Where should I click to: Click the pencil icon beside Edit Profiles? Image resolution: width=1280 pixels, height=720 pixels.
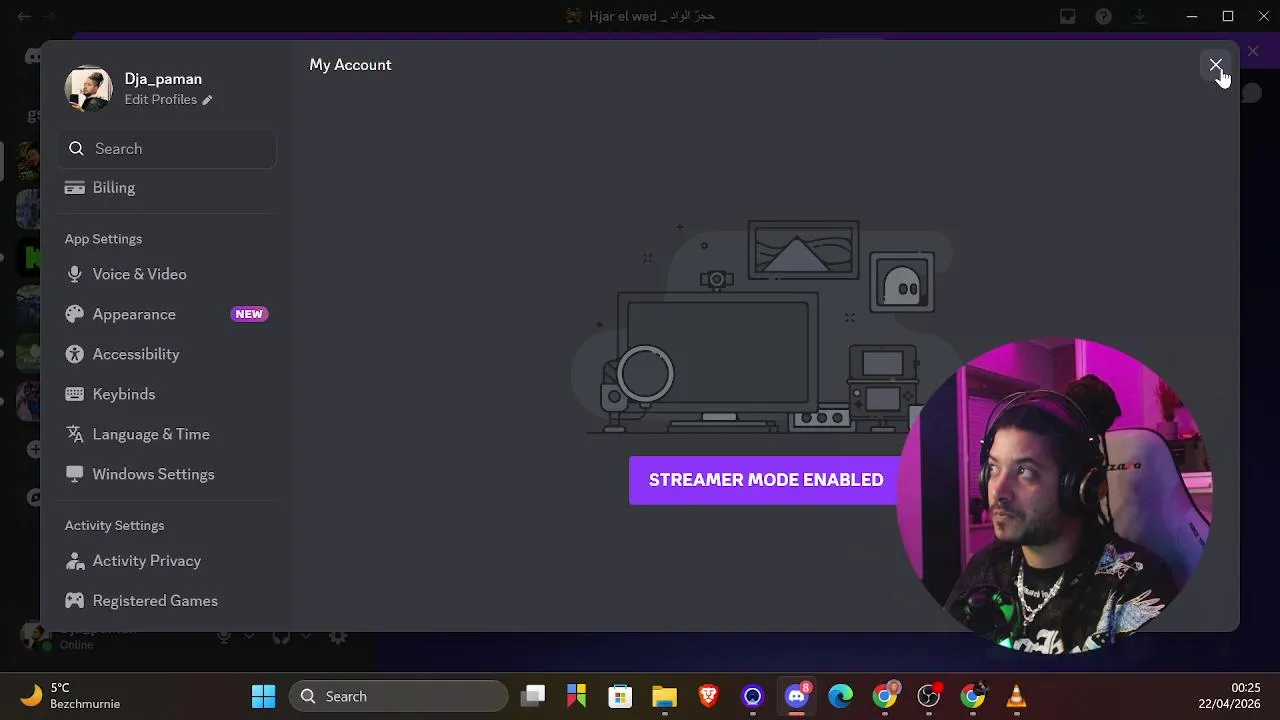click(x=207, y=100)
